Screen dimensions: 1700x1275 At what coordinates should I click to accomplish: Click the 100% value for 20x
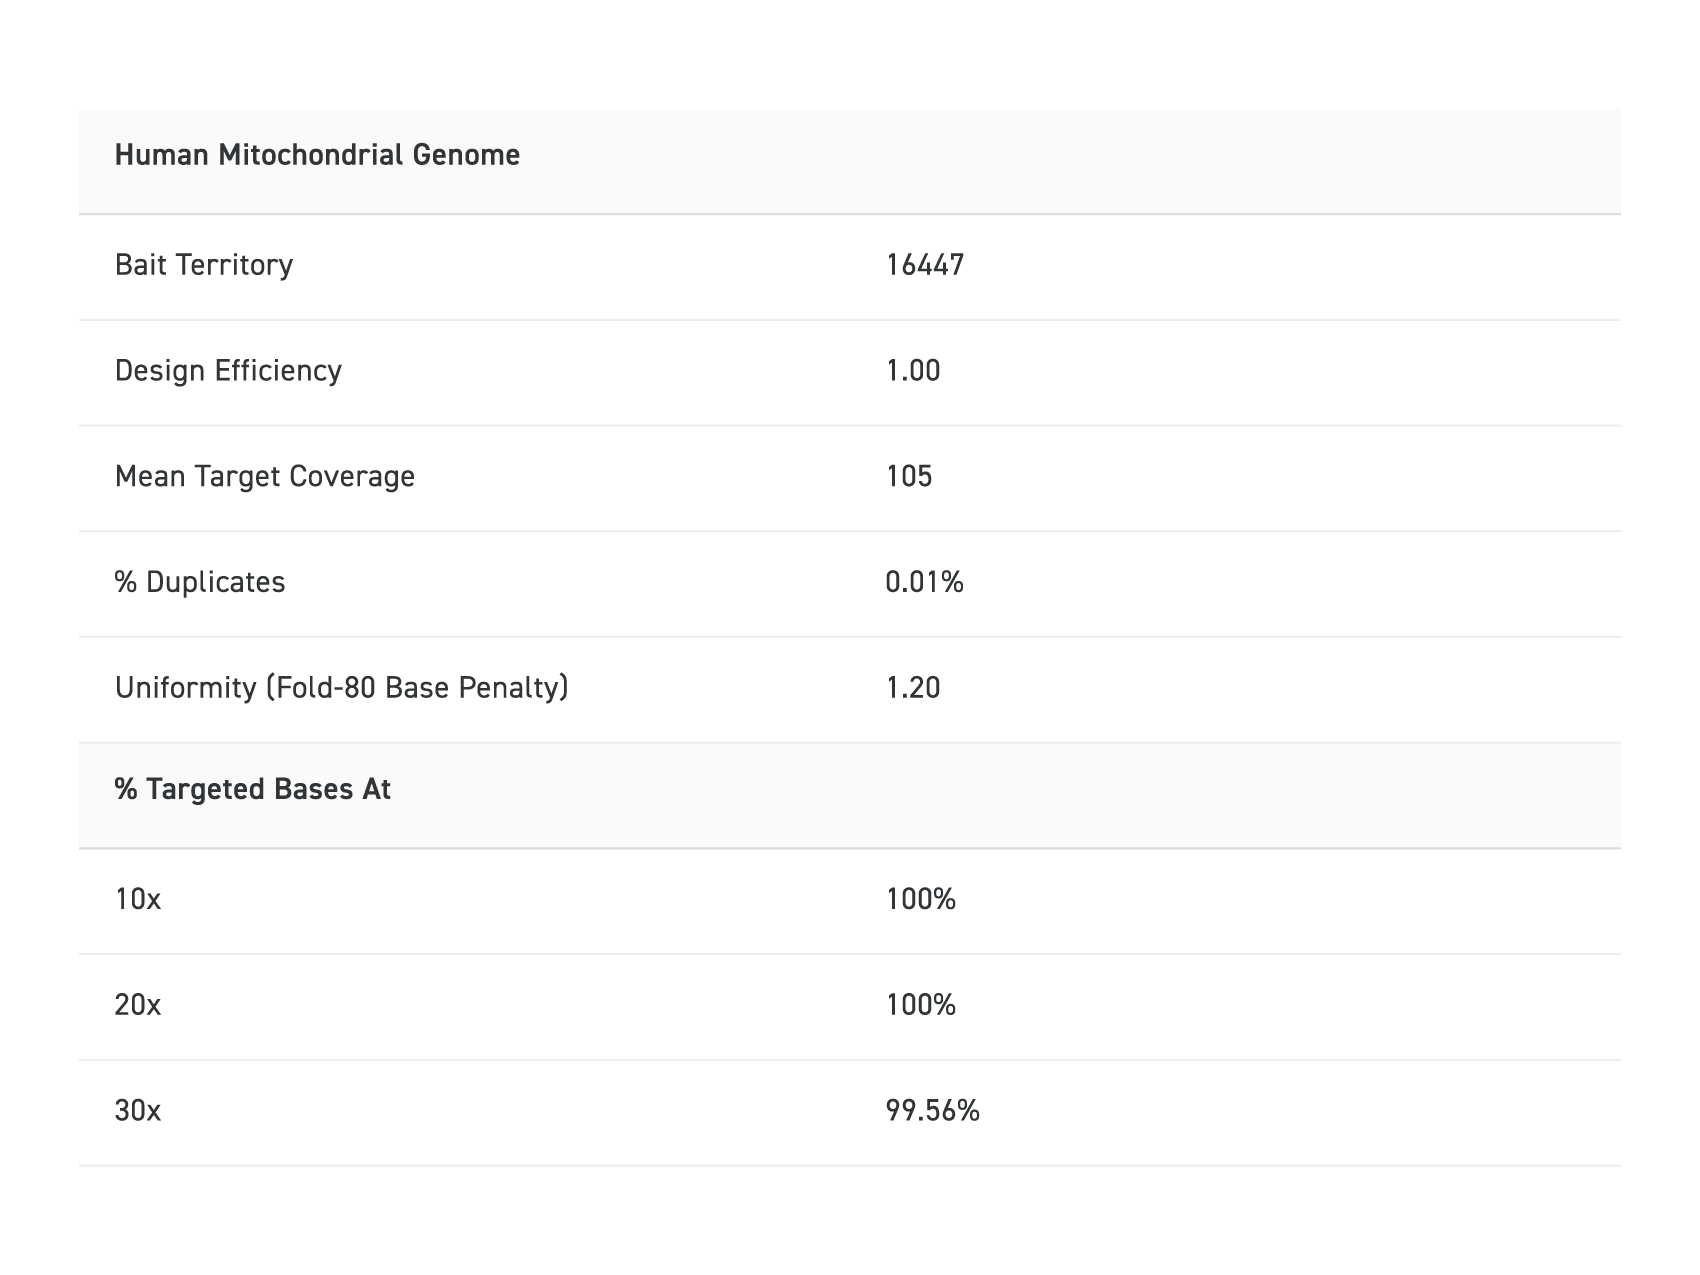pos(921,1005)
